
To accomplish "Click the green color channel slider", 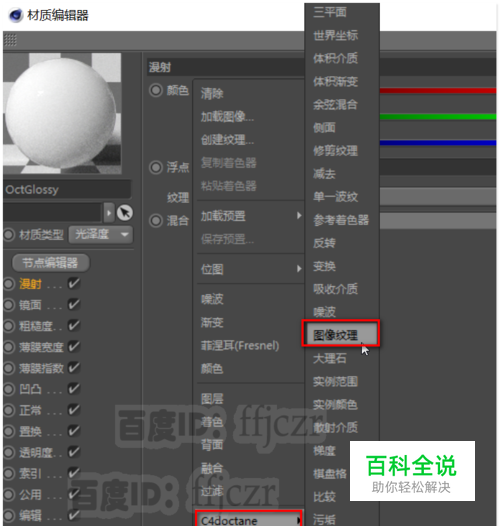I will tap(438, 117).
